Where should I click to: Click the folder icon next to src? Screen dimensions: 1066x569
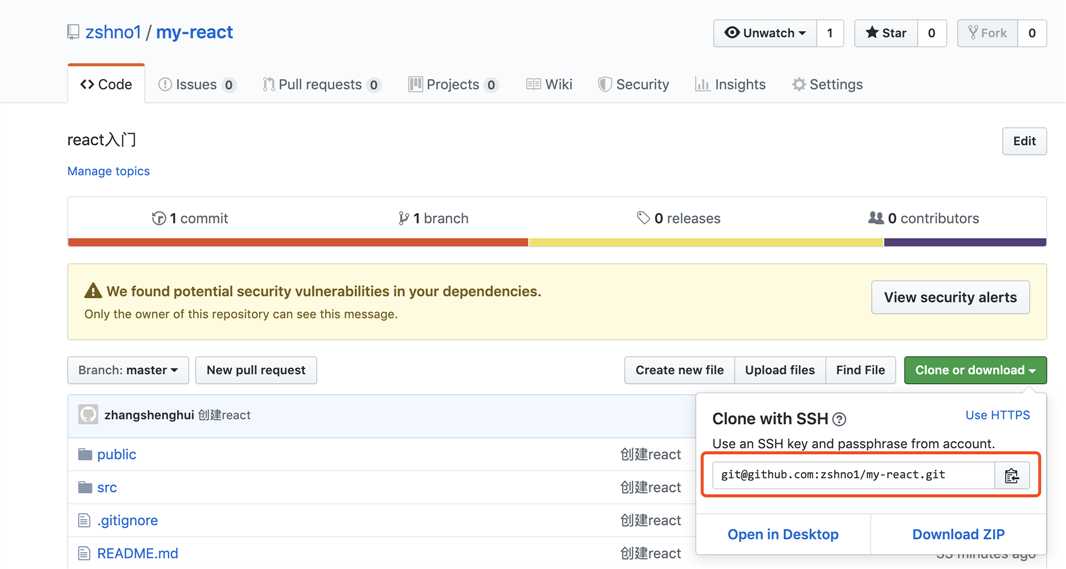coord(85,487)
